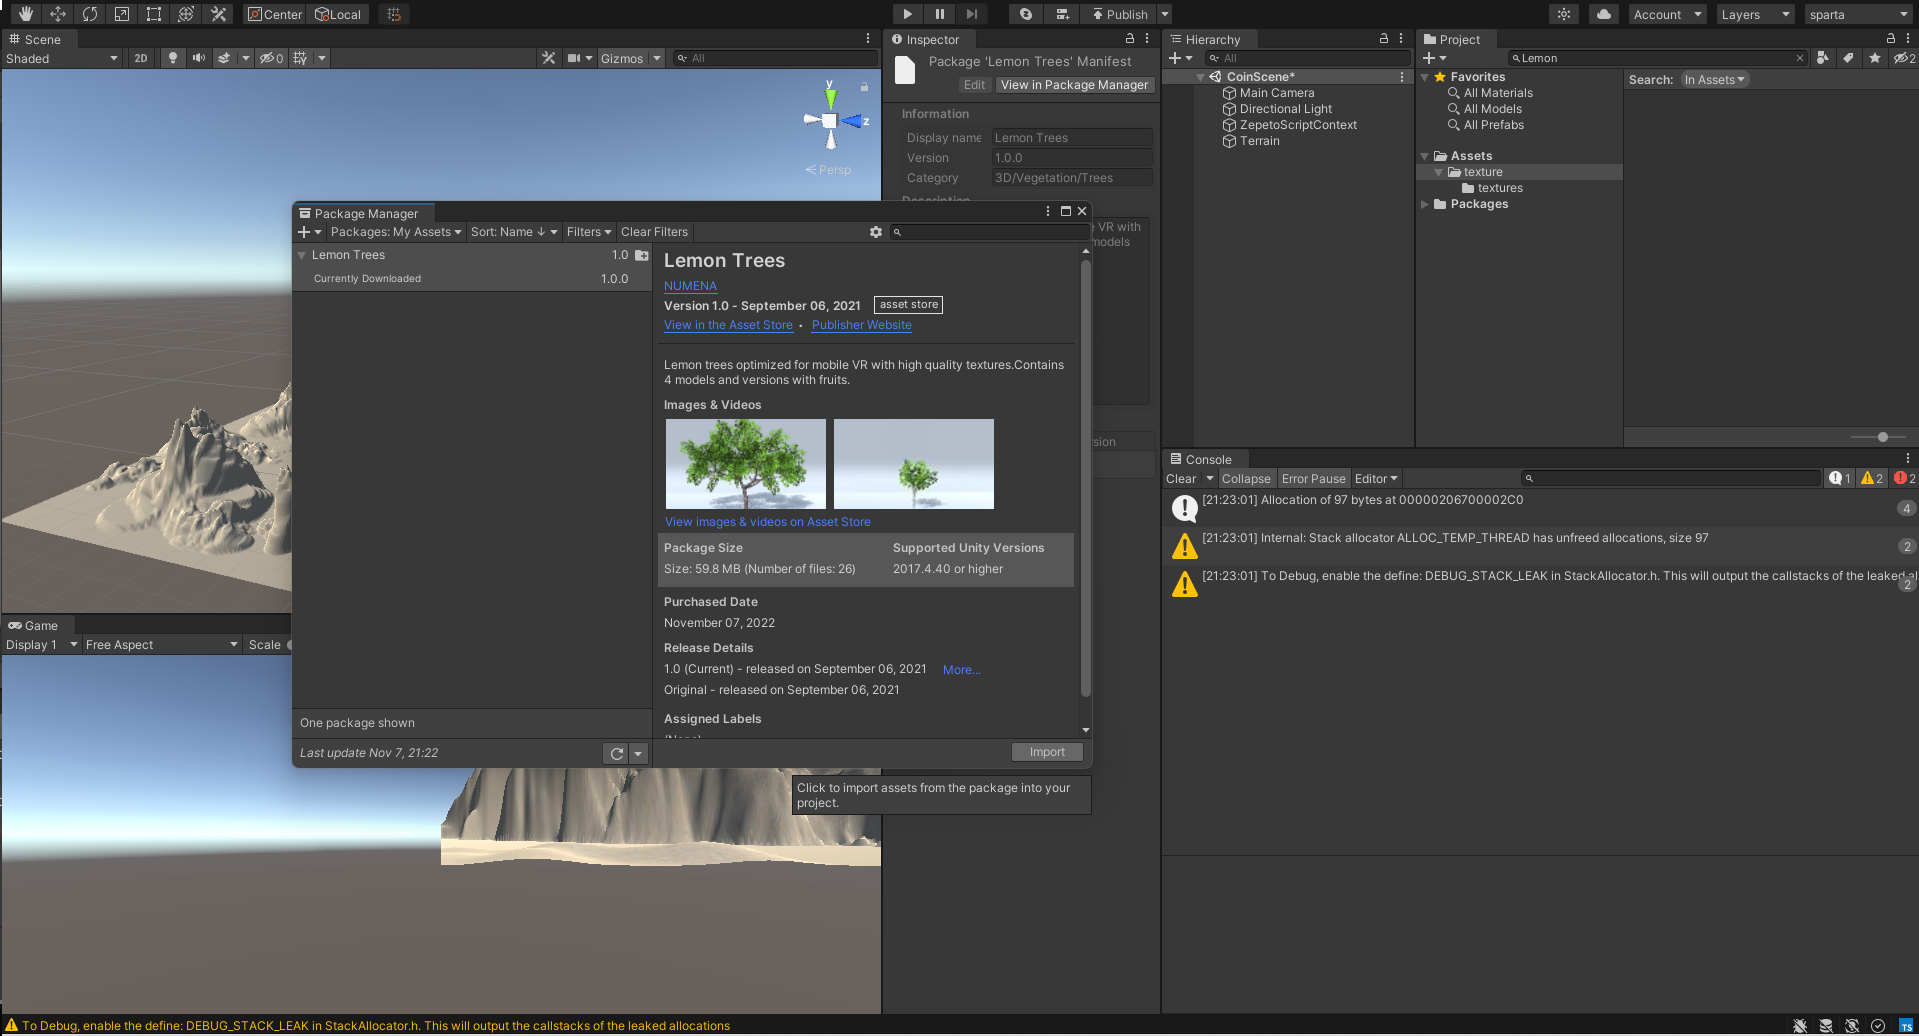Screen dimensions: 1919x1036
Task: Open the Packages: My Assets dropdown
Action: tap(396, 232)
